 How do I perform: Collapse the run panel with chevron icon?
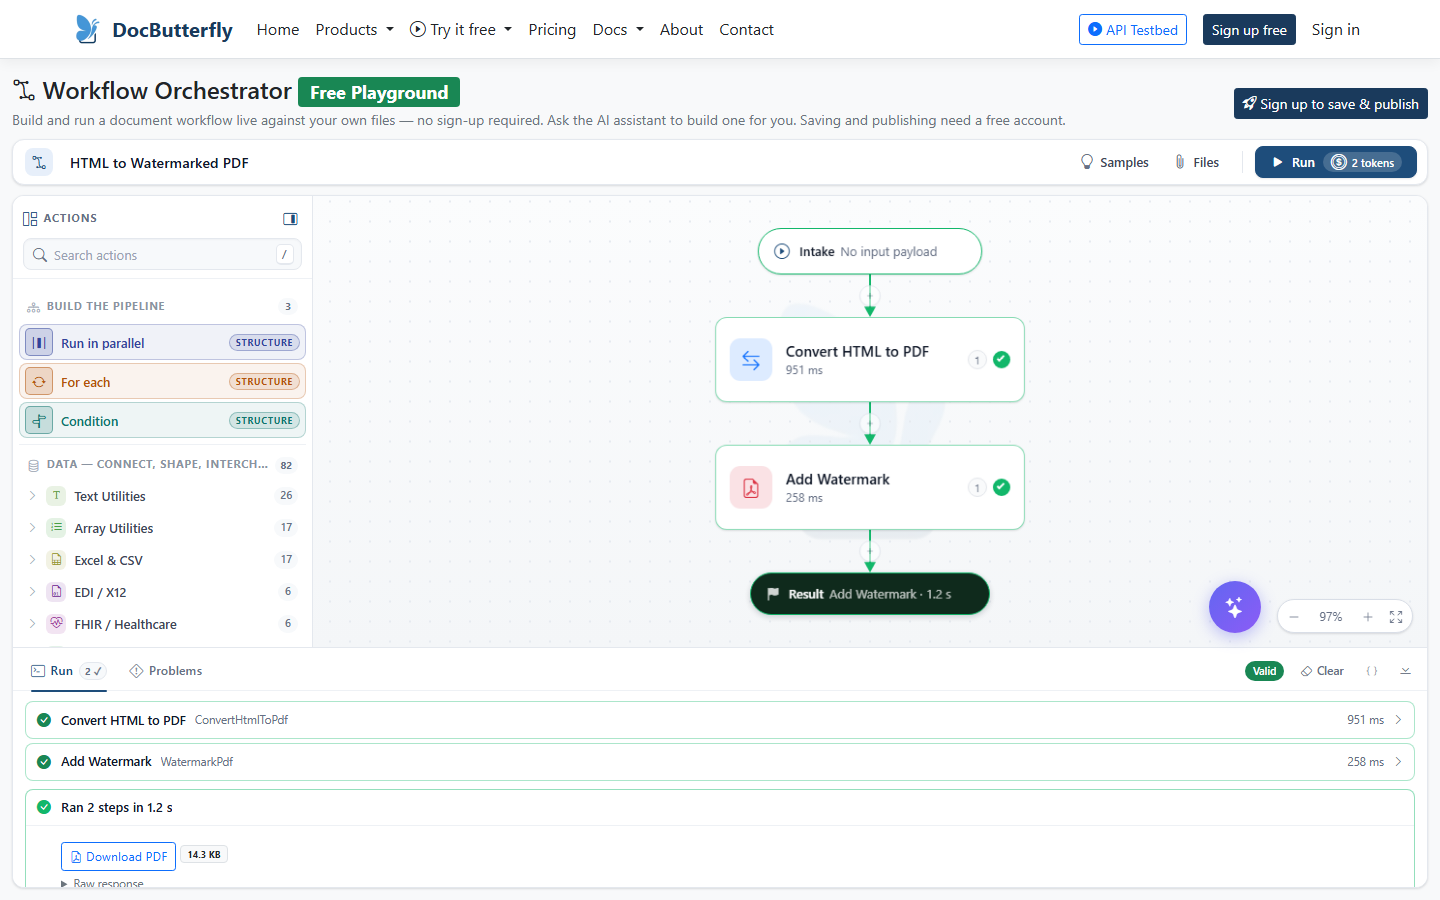(1405, 671)
